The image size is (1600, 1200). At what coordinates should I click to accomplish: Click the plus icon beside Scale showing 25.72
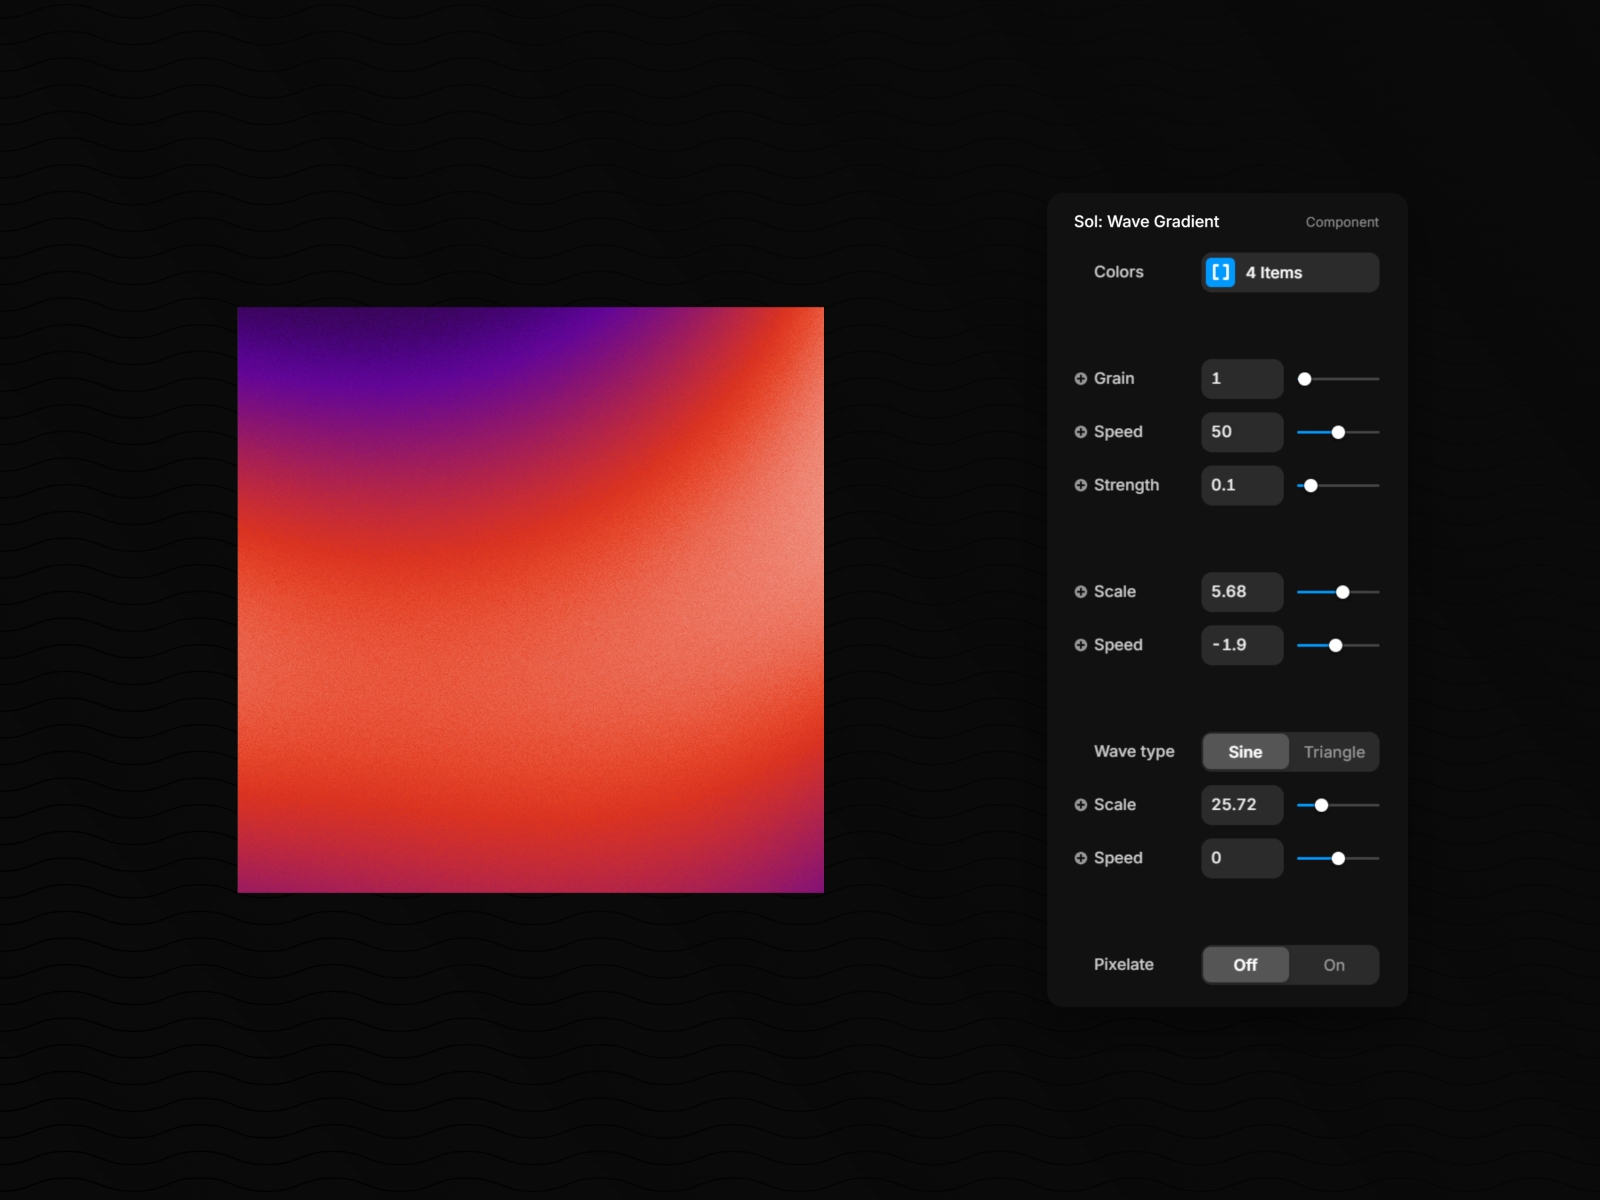[1081, 804]
